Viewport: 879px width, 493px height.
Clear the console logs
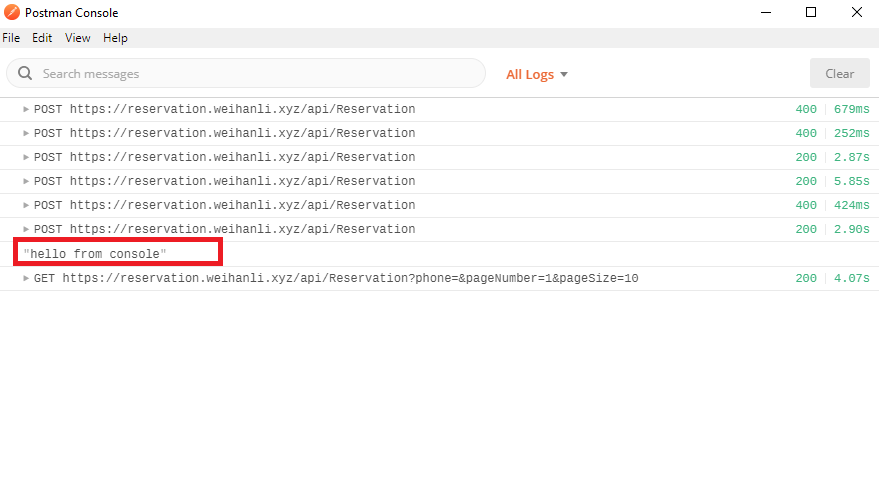839,73
